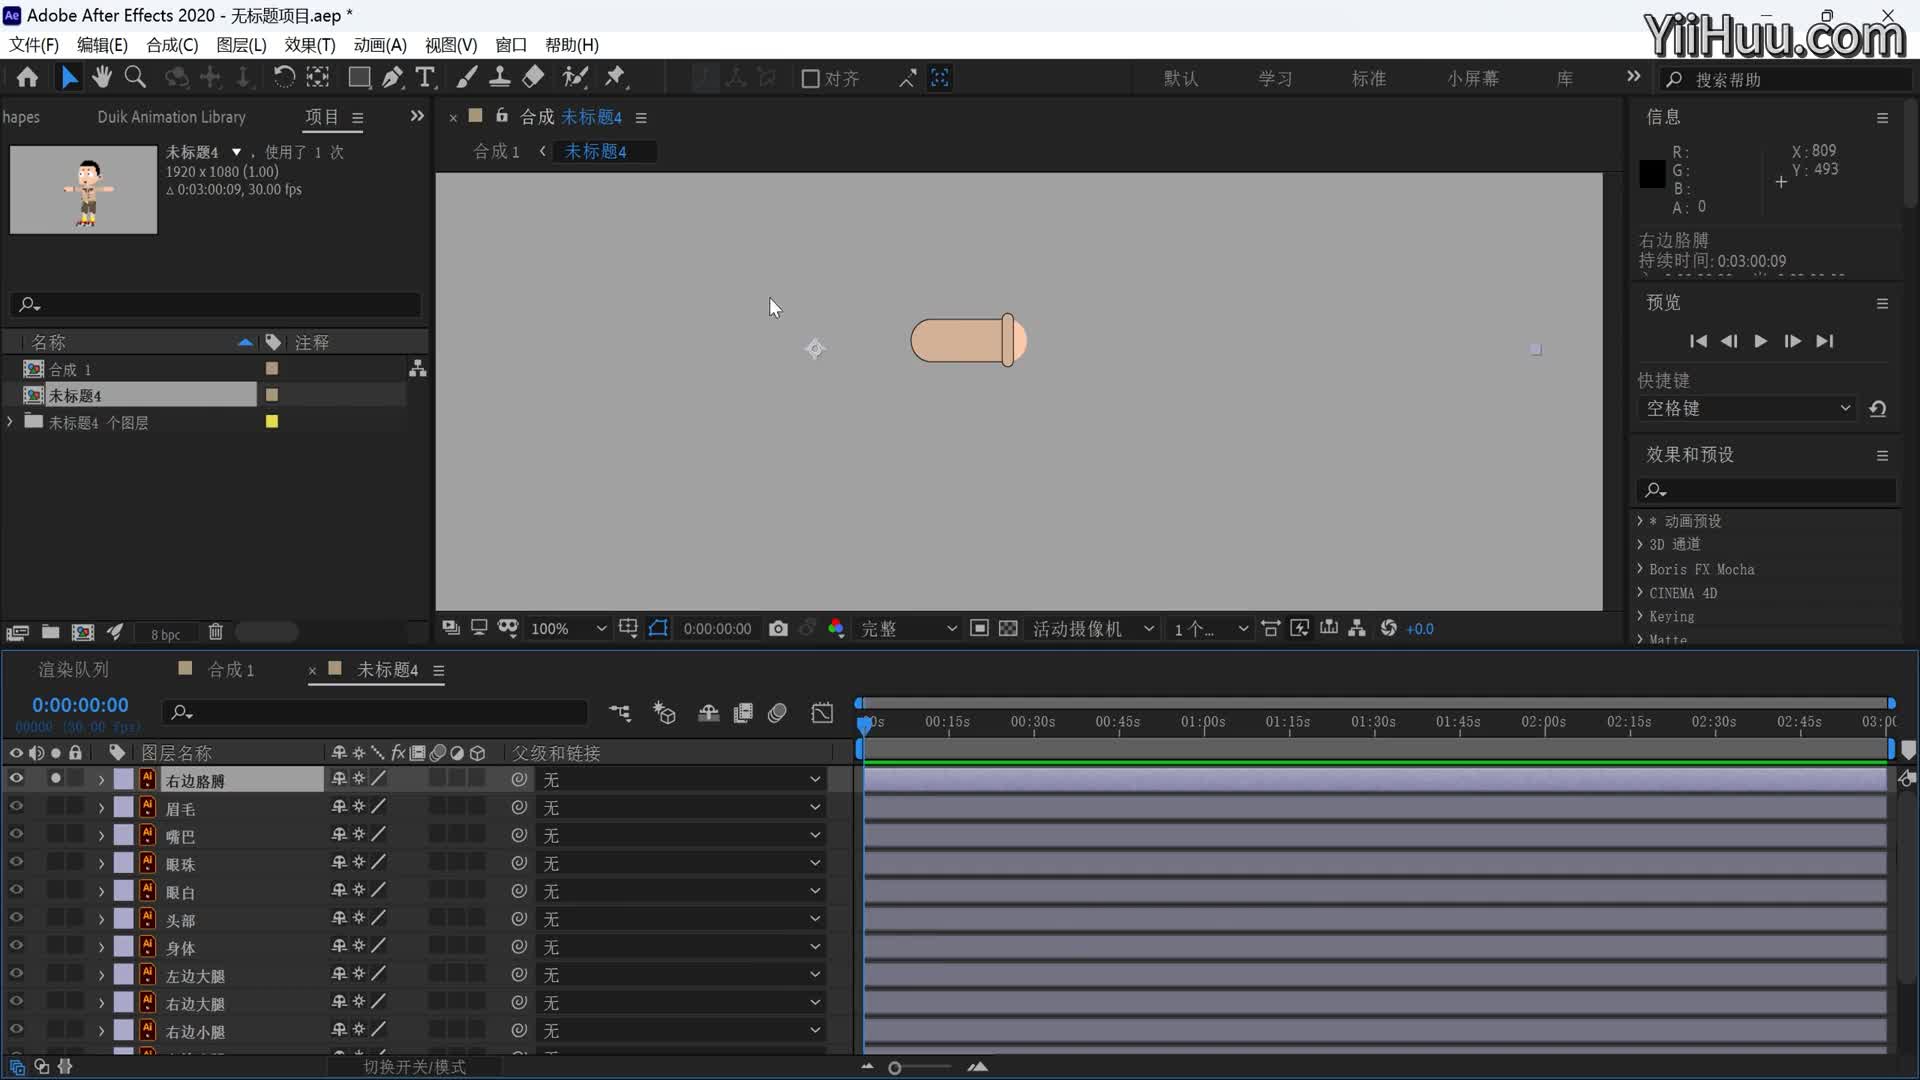The height and width of the screenshot is (1080, 1920).
Task: Select the Brush tool
Action: click(x=467, y=78)
